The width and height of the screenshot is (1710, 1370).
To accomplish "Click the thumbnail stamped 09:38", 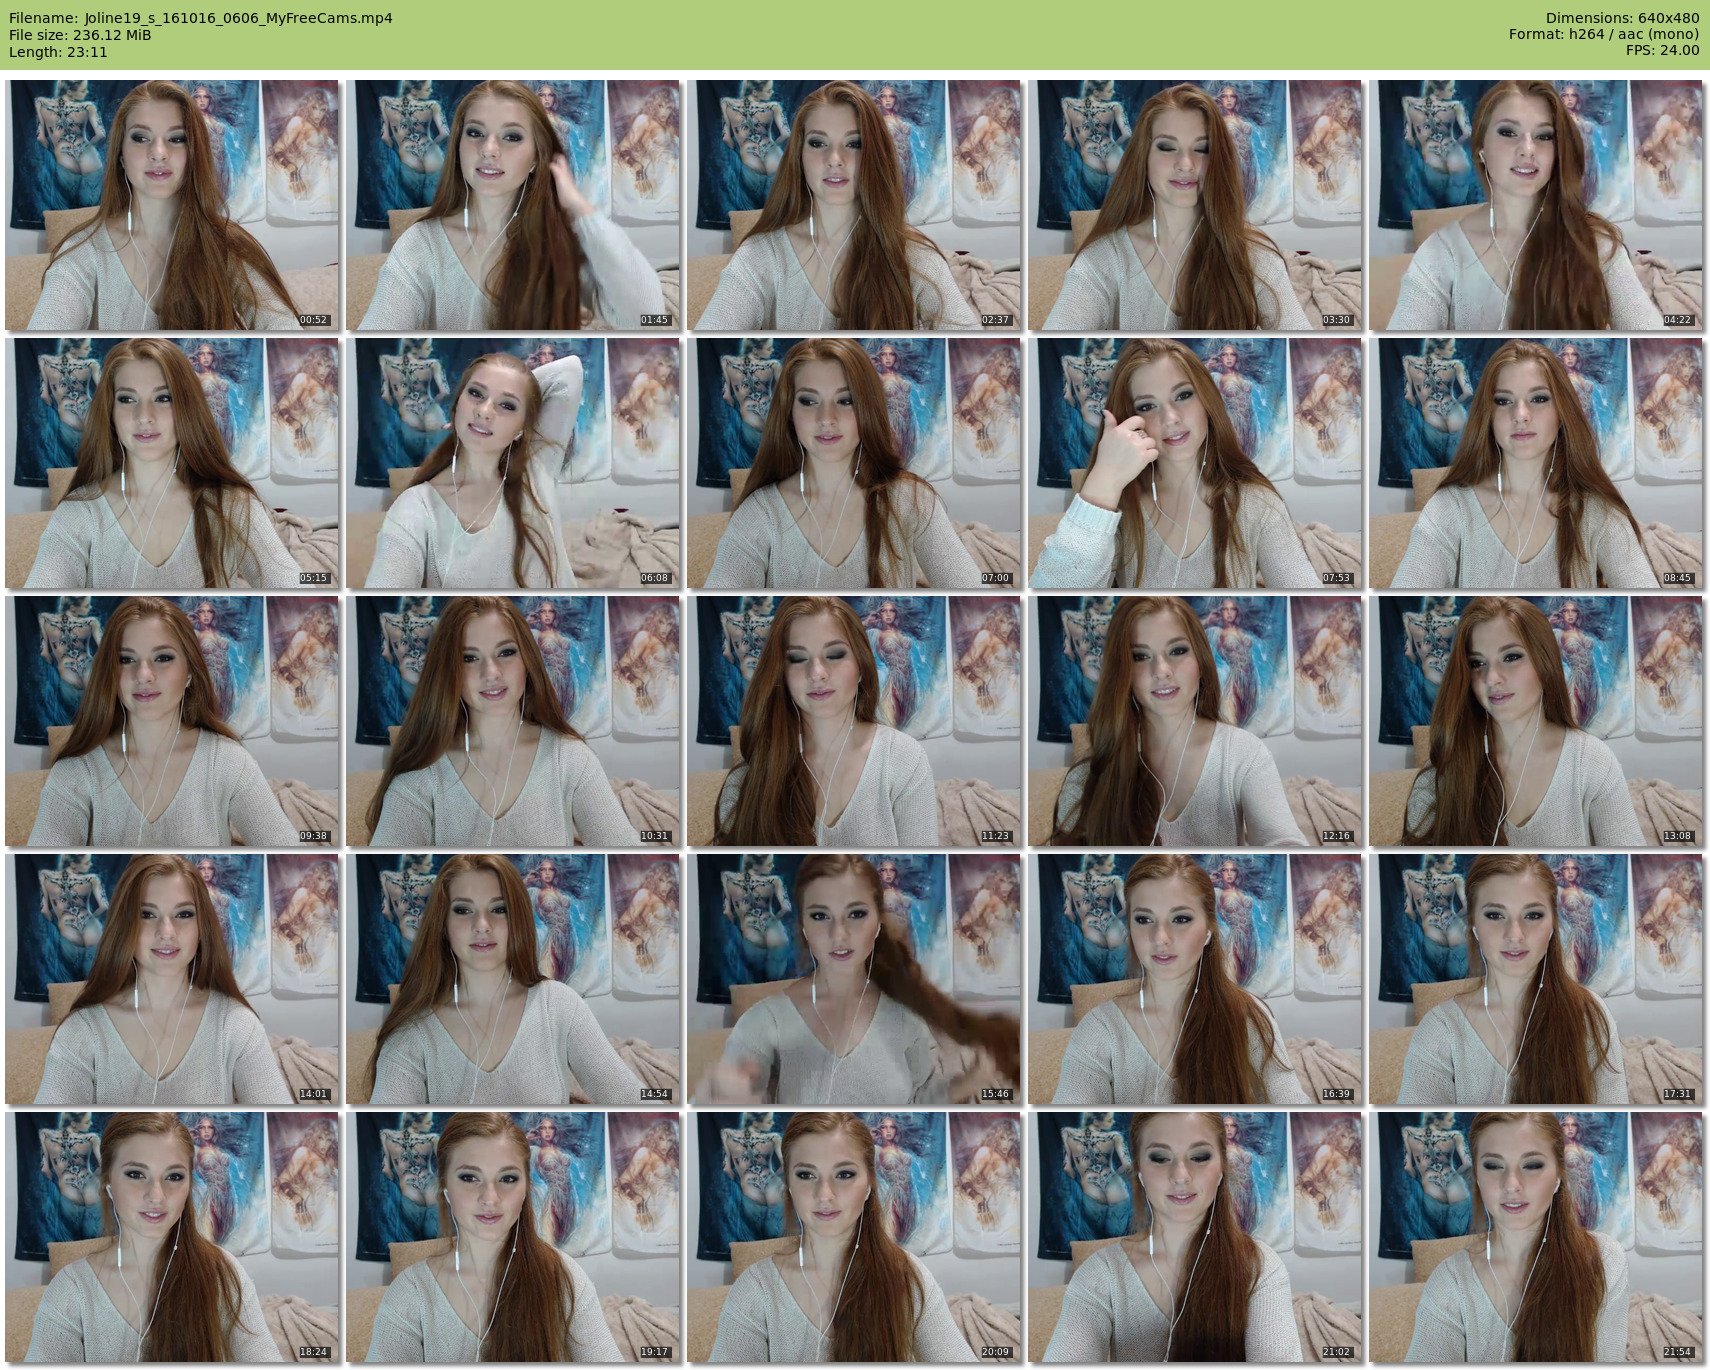I will pyautogui.click(x=172, y=721).
